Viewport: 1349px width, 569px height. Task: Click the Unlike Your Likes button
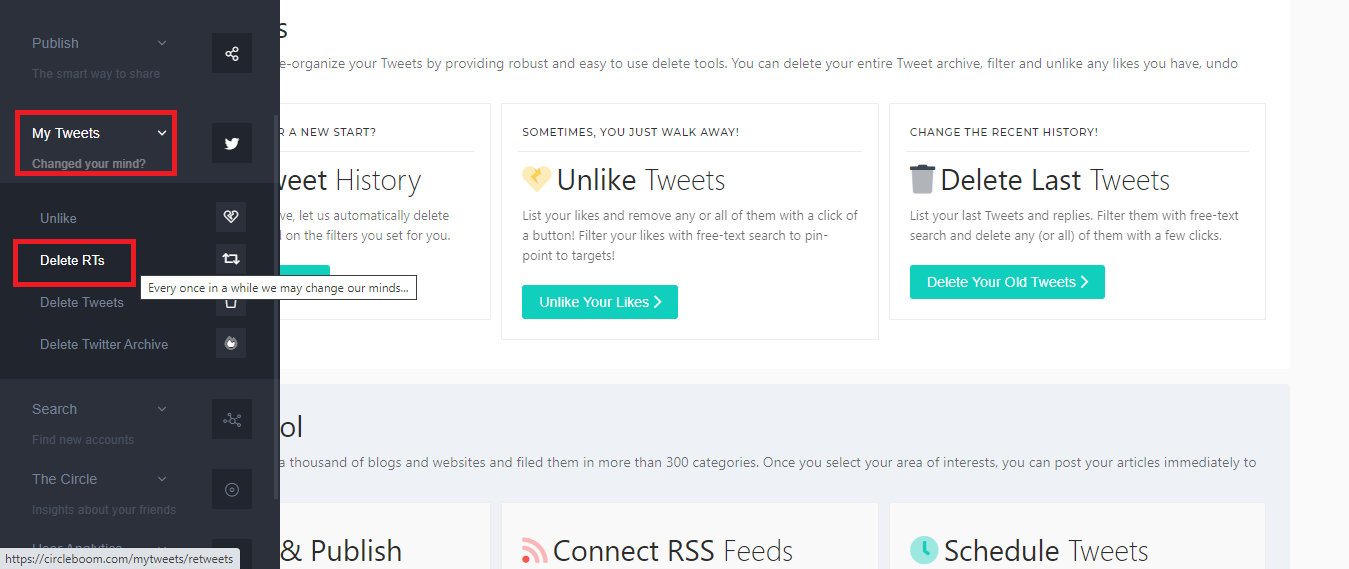[x=600, y=302]
